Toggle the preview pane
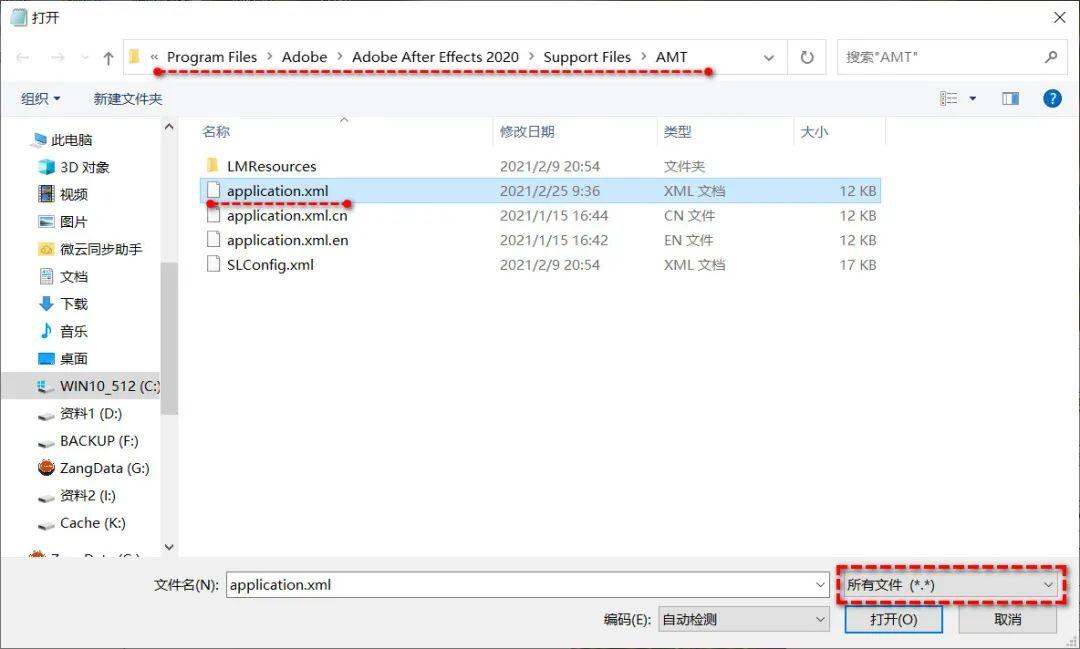1080x649 pixels. point(1010,99)
